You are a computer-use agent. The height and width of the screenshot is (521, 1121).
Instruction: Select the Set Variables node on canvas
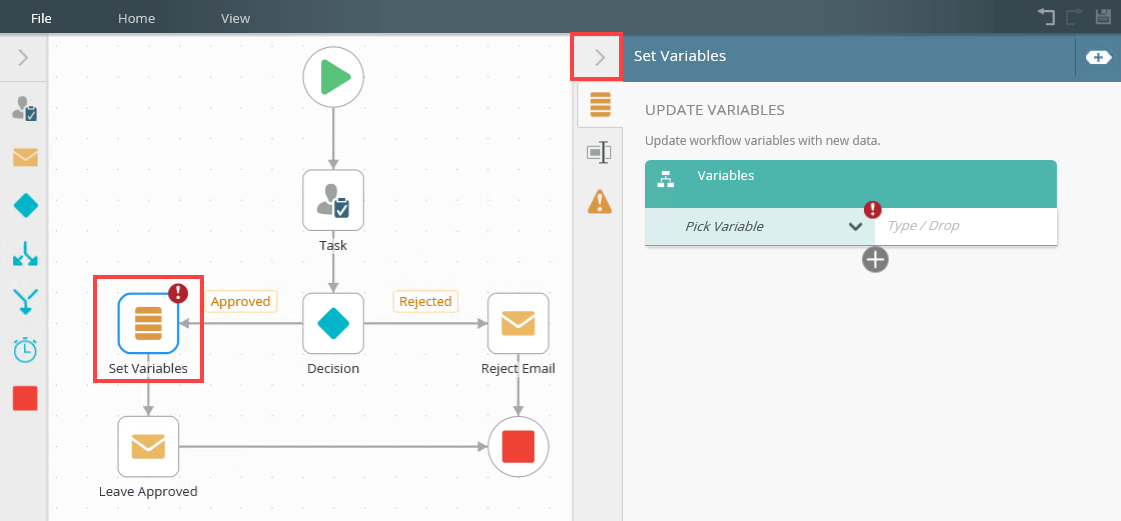point(148,323)
